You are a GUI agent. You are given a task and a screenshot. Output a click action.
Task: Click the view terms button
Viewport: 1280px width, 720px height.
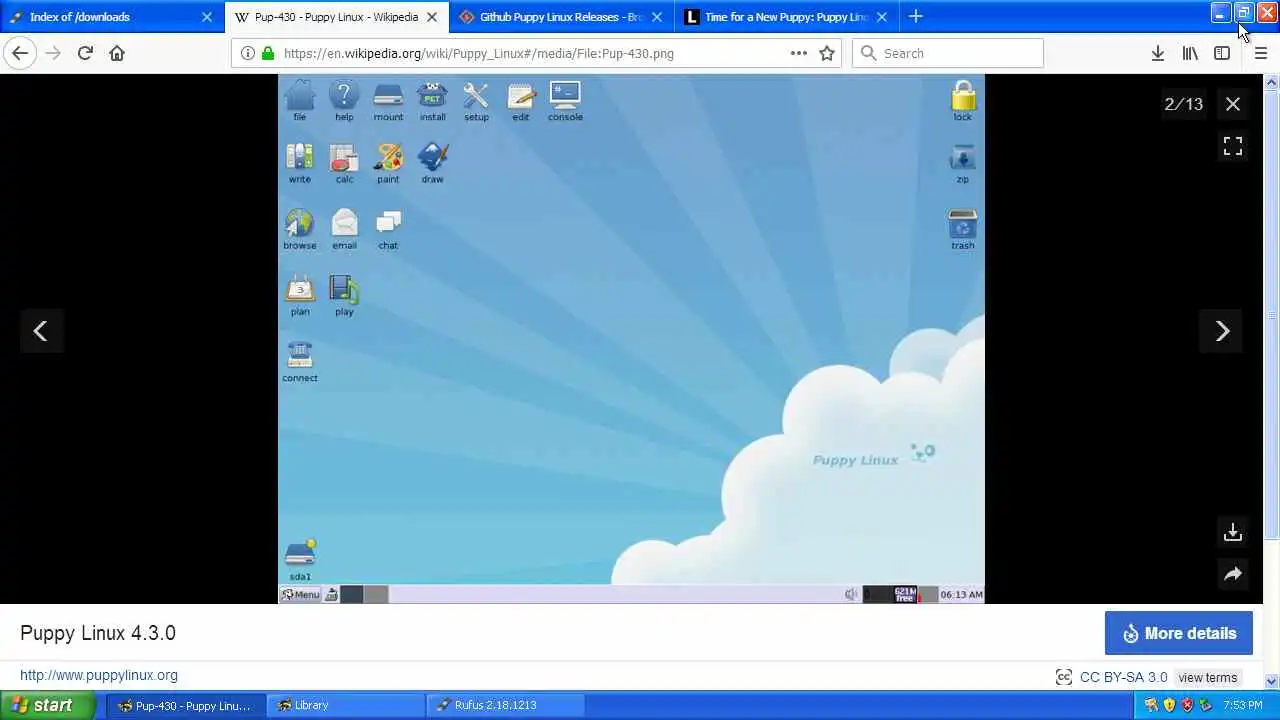tap(1208, 677)
